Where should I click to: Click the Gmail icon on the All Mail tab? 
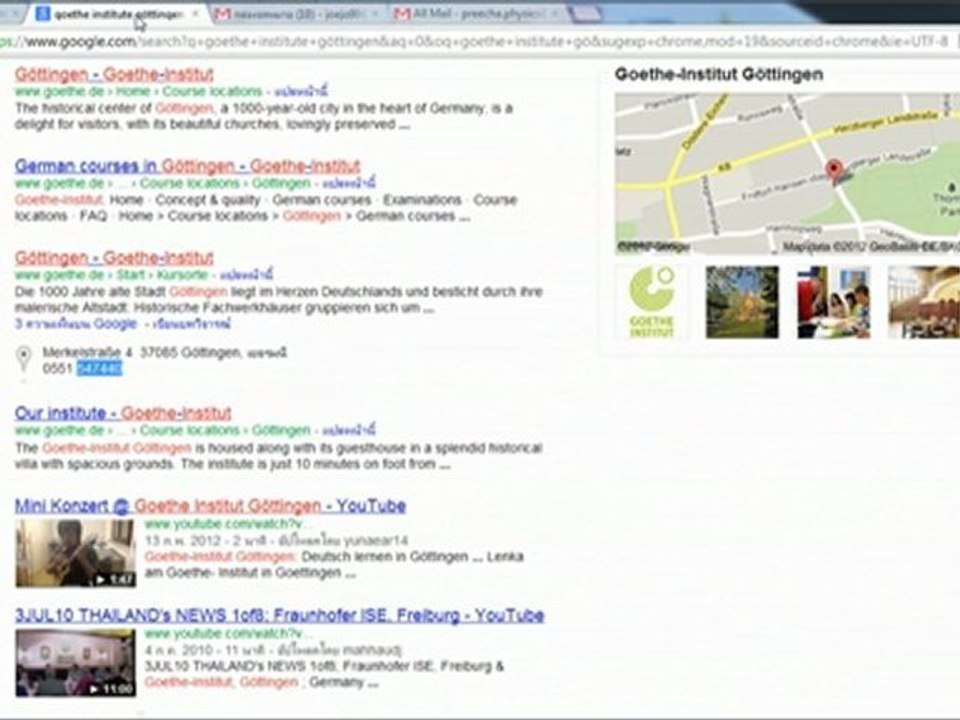(x=402, y=14)
